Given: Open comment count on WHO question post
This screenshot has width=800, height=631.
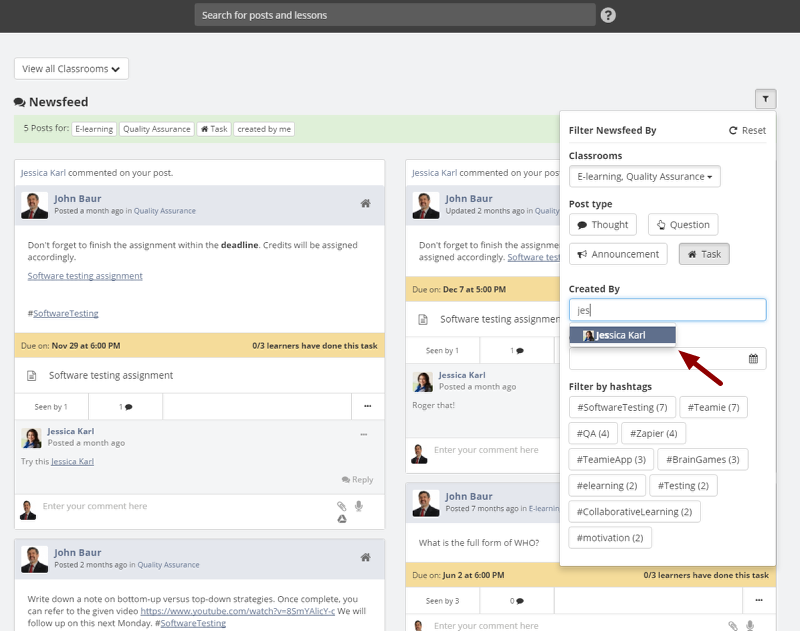Looking at the screenshot, I should pos(517,601).
